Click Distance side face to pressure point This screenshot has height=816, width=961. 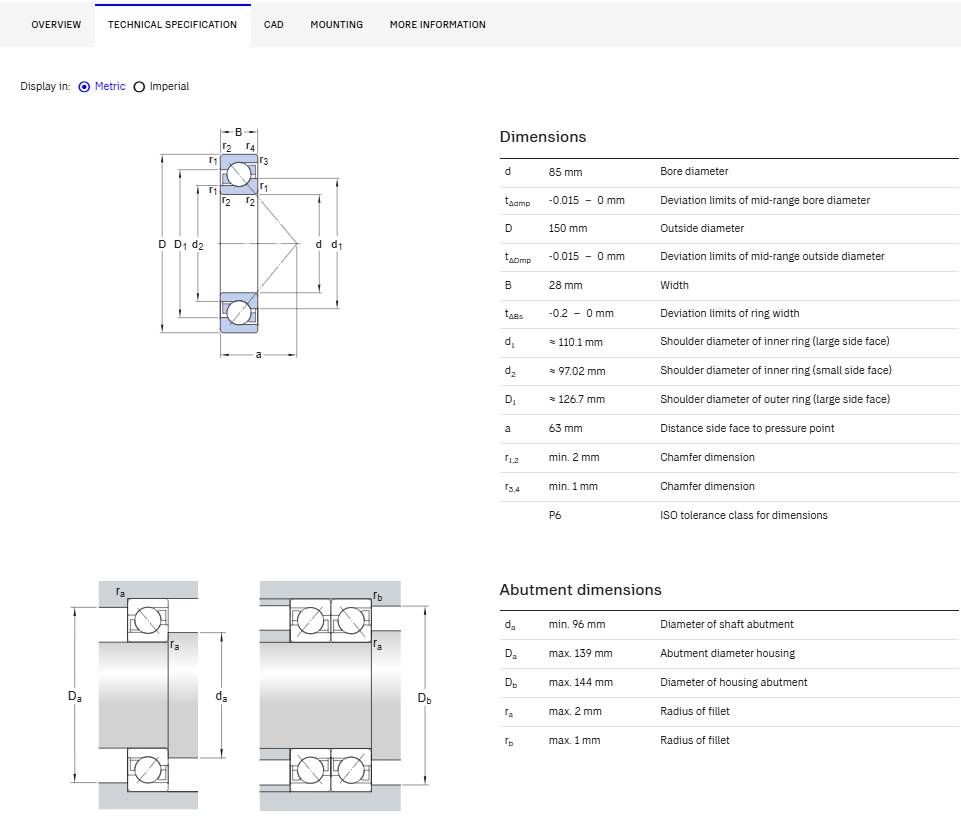click(747, 429)
